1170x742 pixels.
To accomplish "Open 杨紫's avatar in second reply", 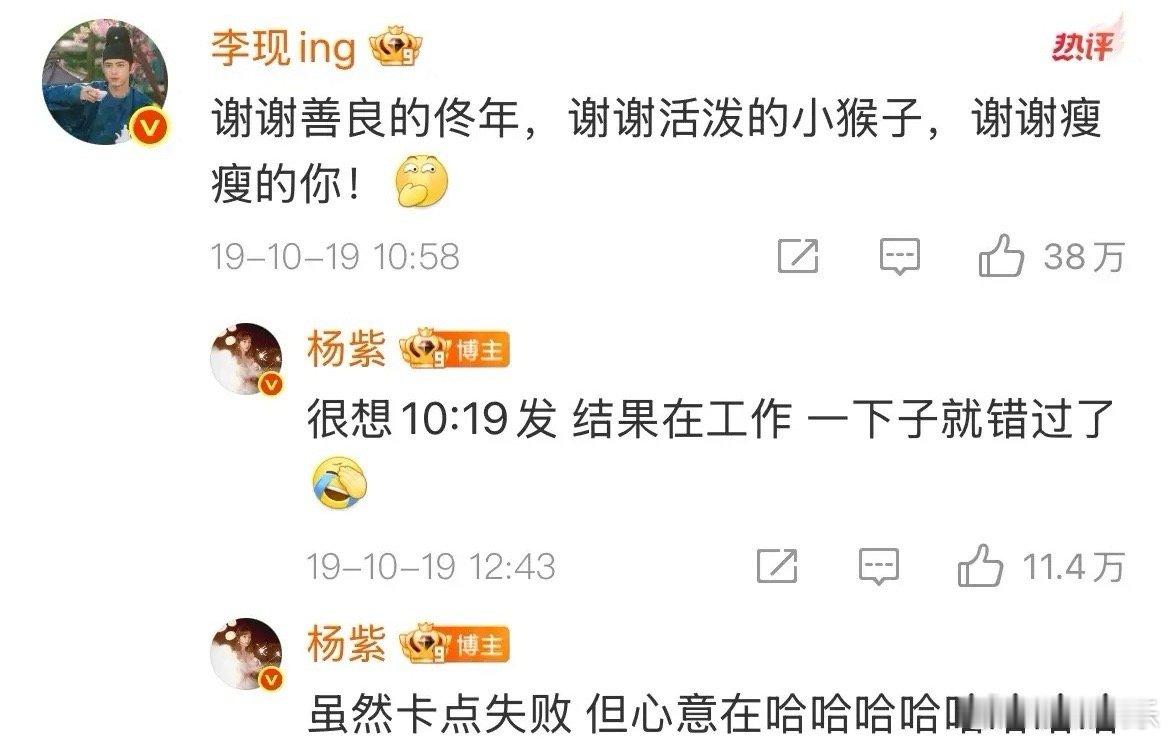I will pos(248,653).
